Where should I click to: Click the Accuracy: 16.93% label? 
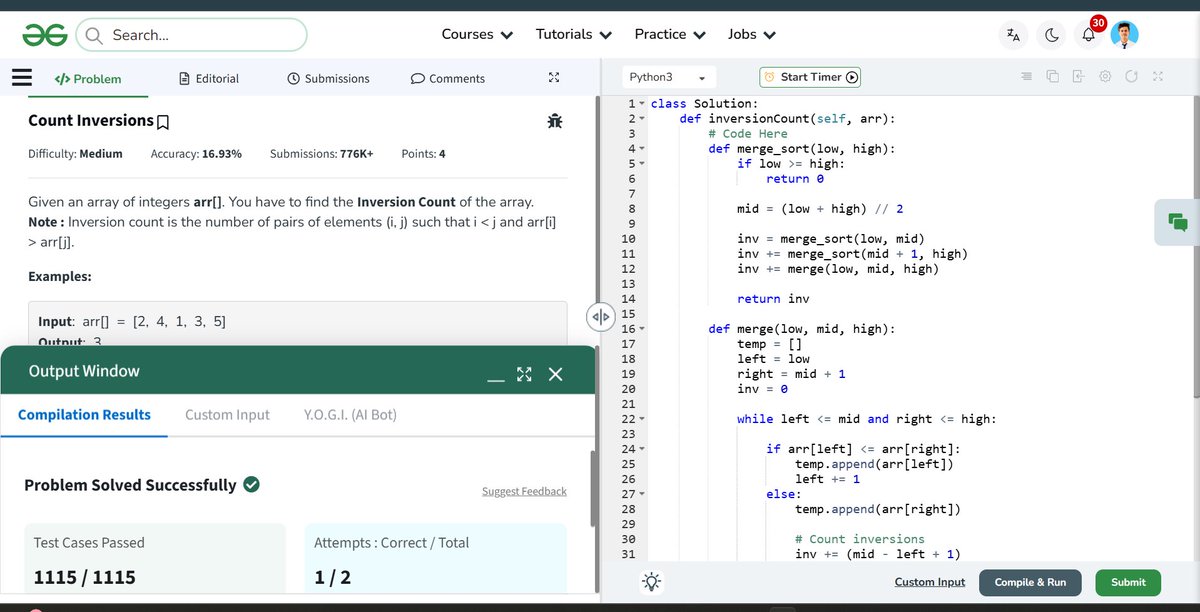coord(196,154)
